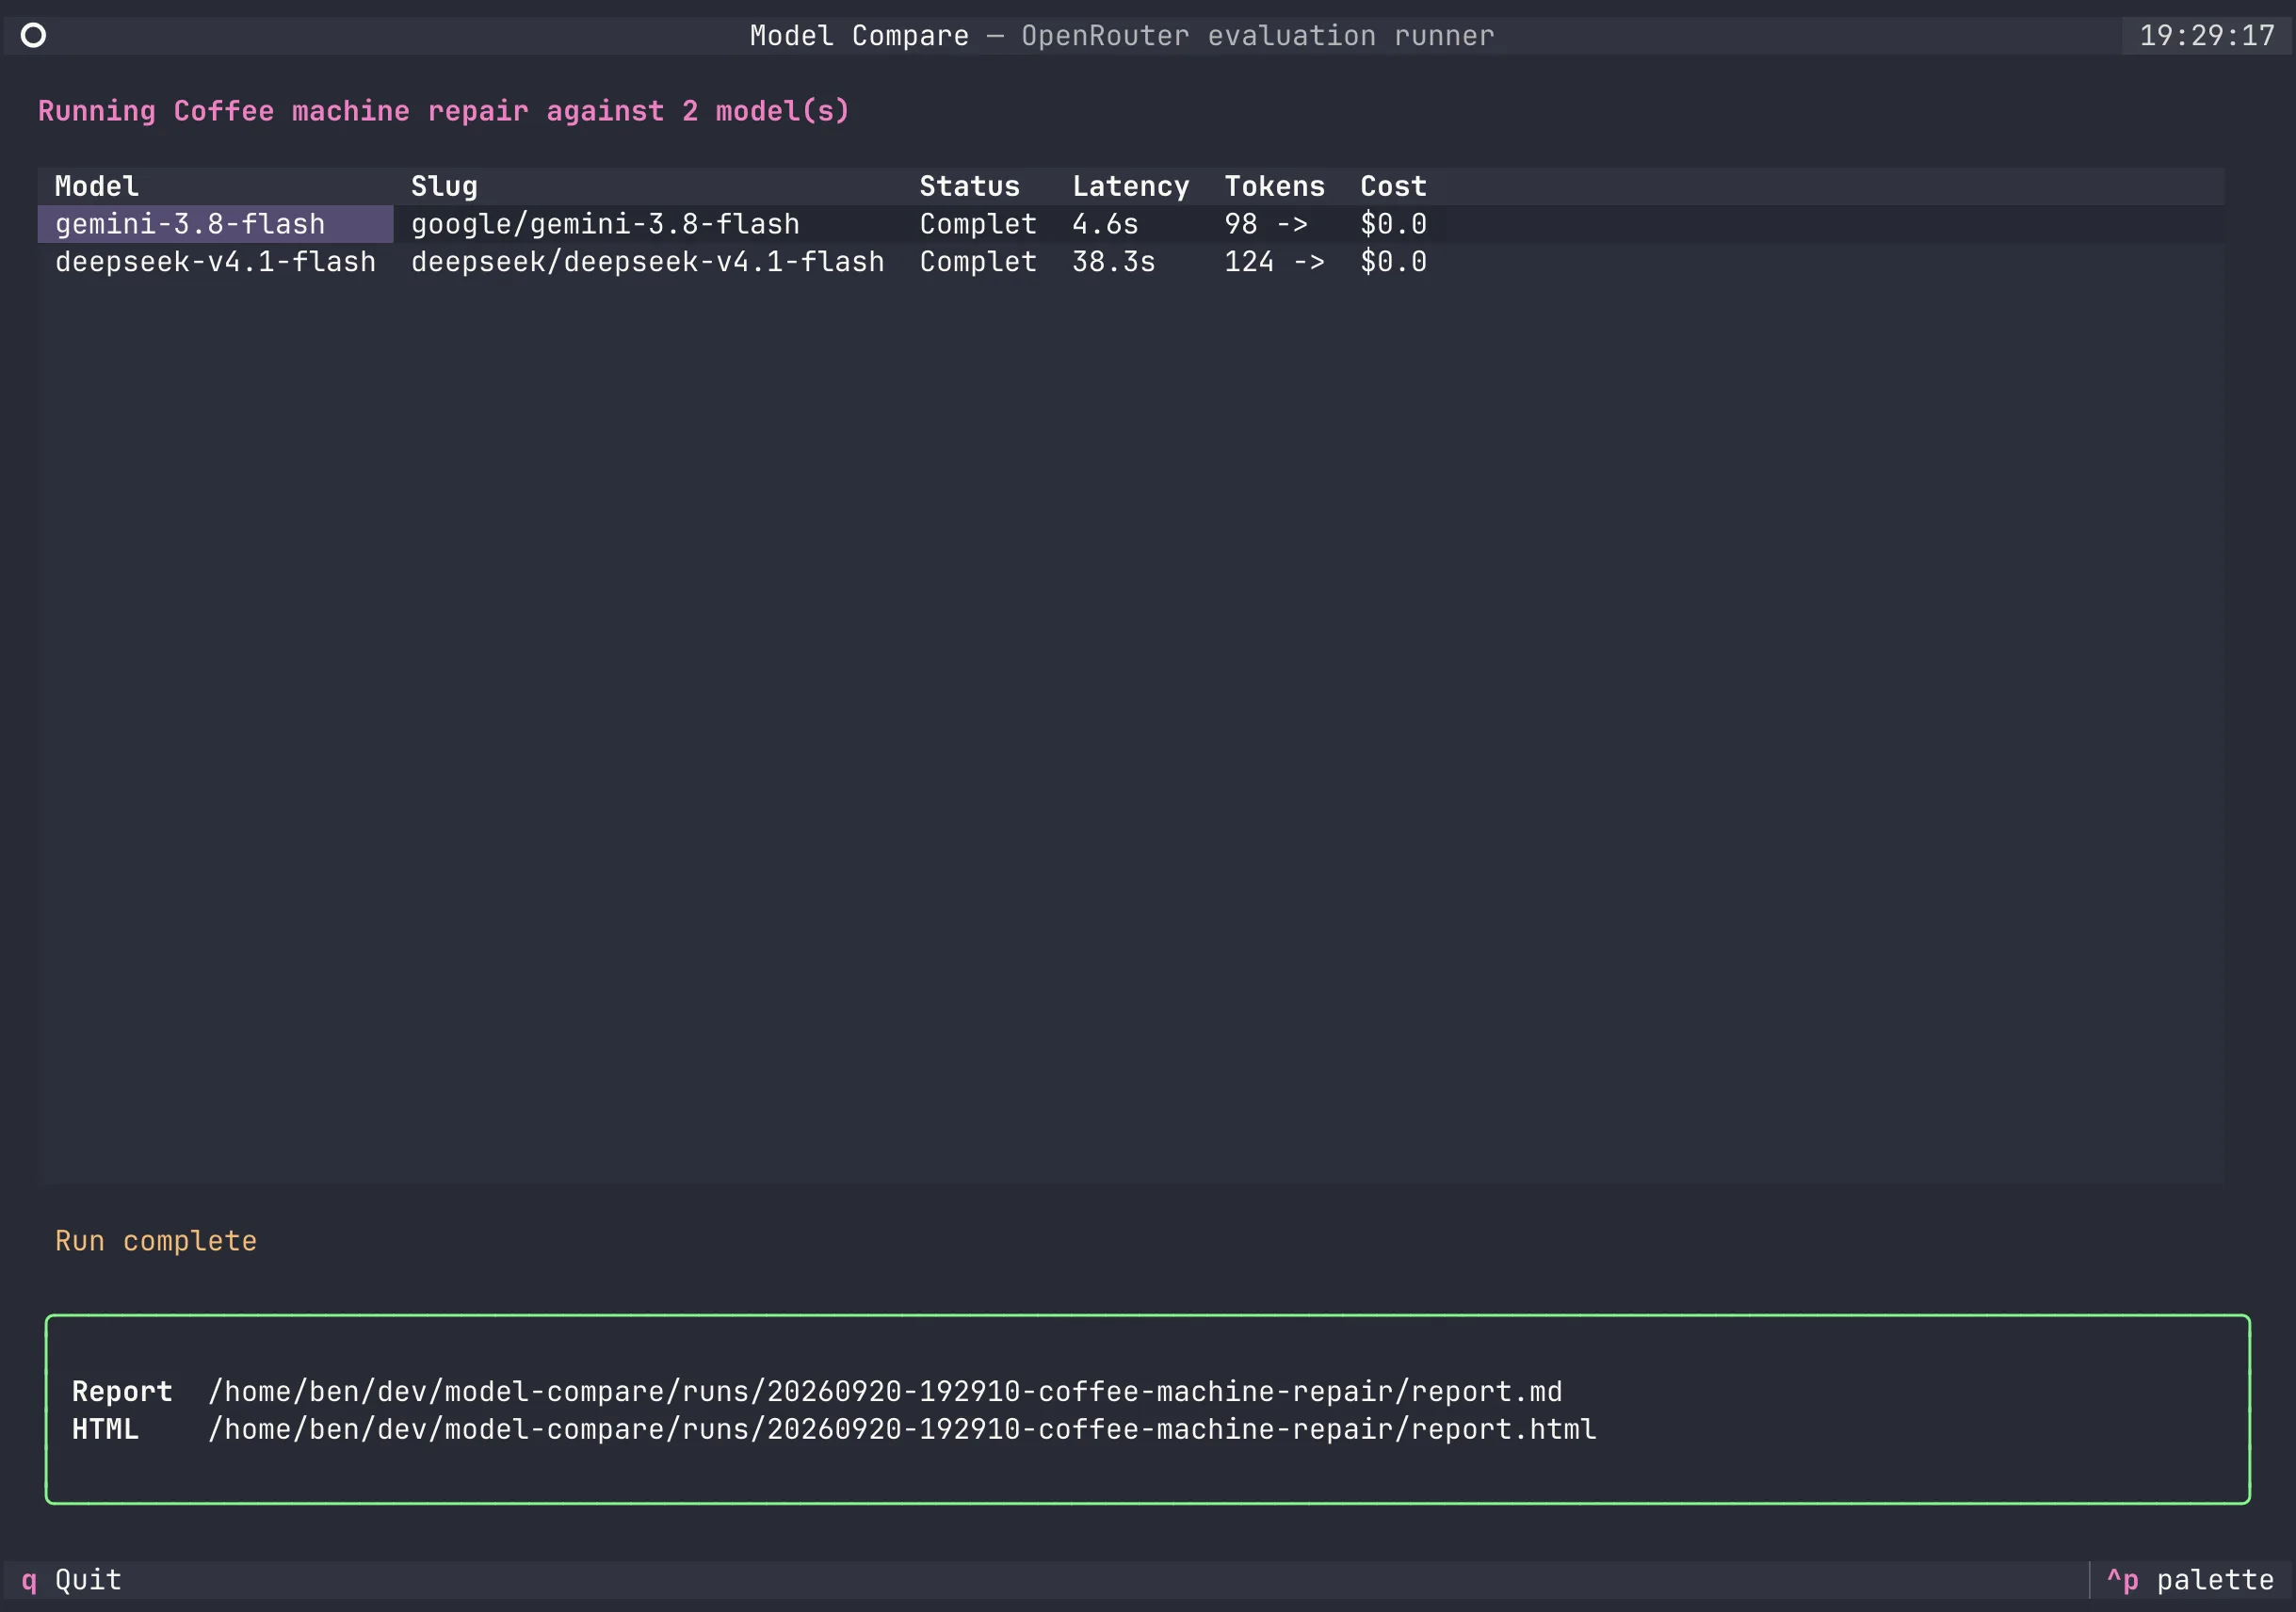Click the Model Compare title in header
Viewport: 2296px width, 1612px height.
pyautogui.click(x=860, y=36)
